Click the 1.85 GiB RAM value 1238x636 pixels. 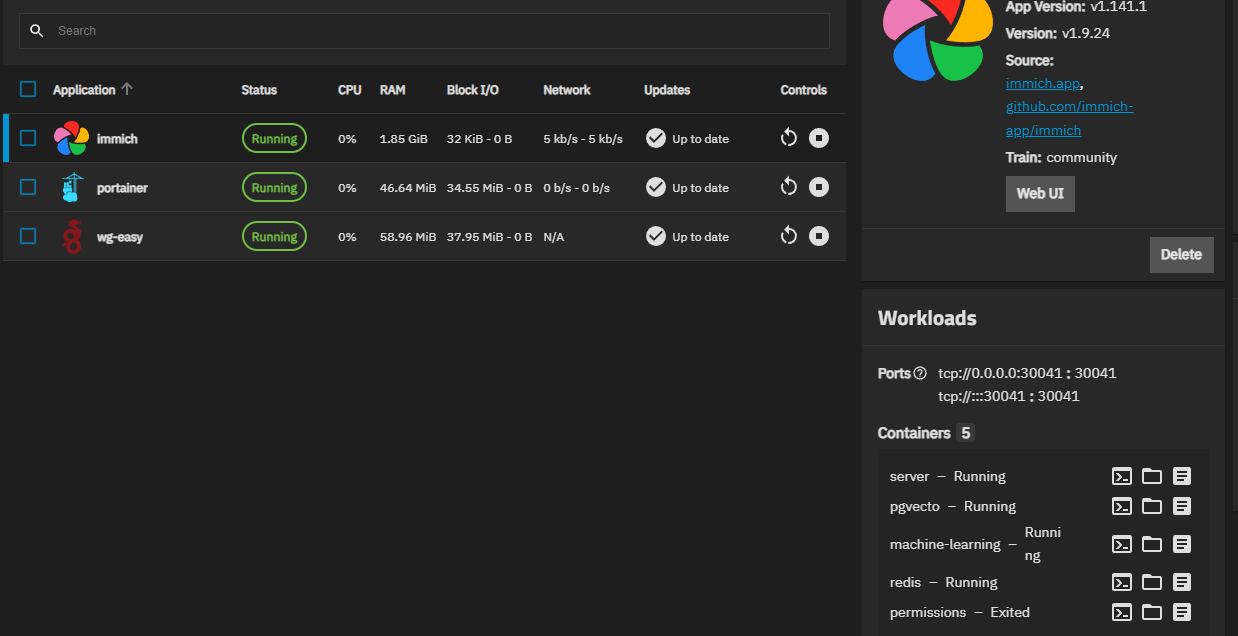[x=404, y=139]
